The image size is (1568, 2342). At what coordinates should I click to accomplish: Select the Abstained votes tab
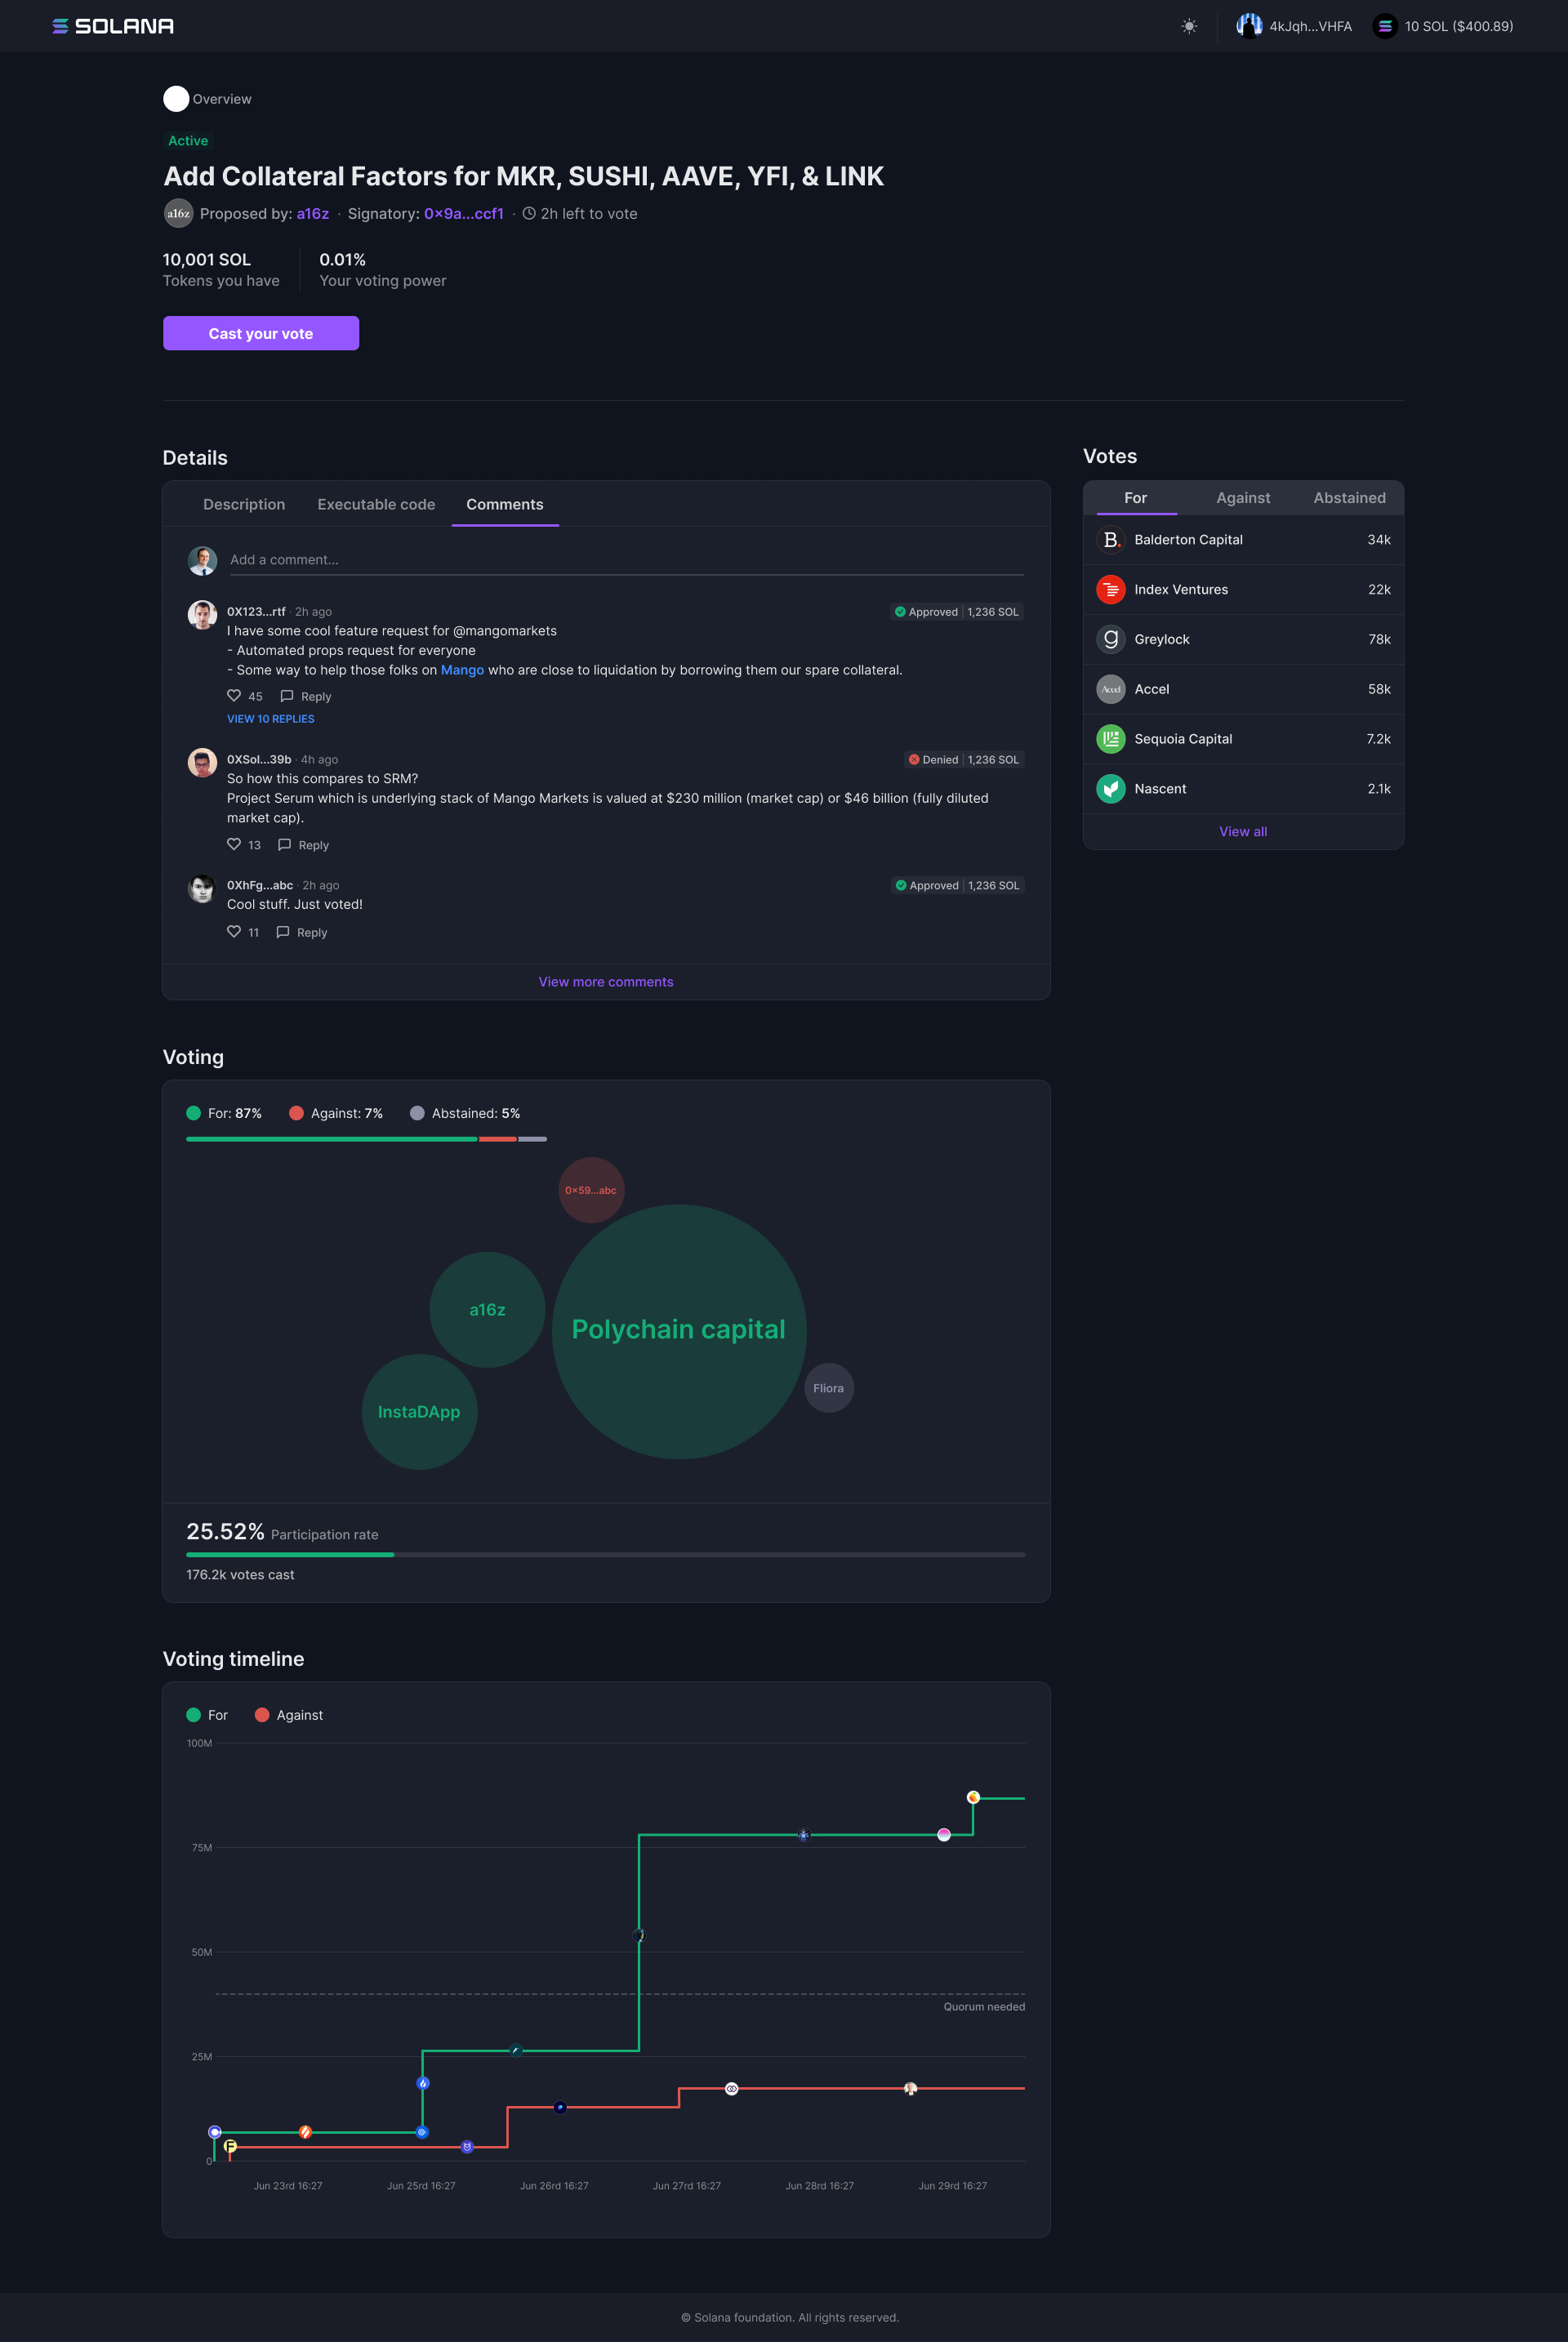[x=1349, y=498]
